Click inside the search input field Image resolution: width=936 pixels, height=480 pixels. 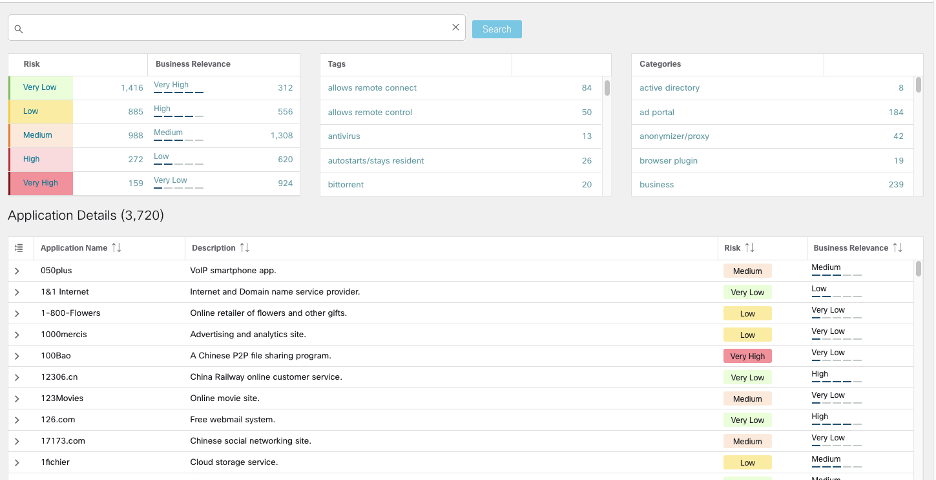click(x=236, y=28)
